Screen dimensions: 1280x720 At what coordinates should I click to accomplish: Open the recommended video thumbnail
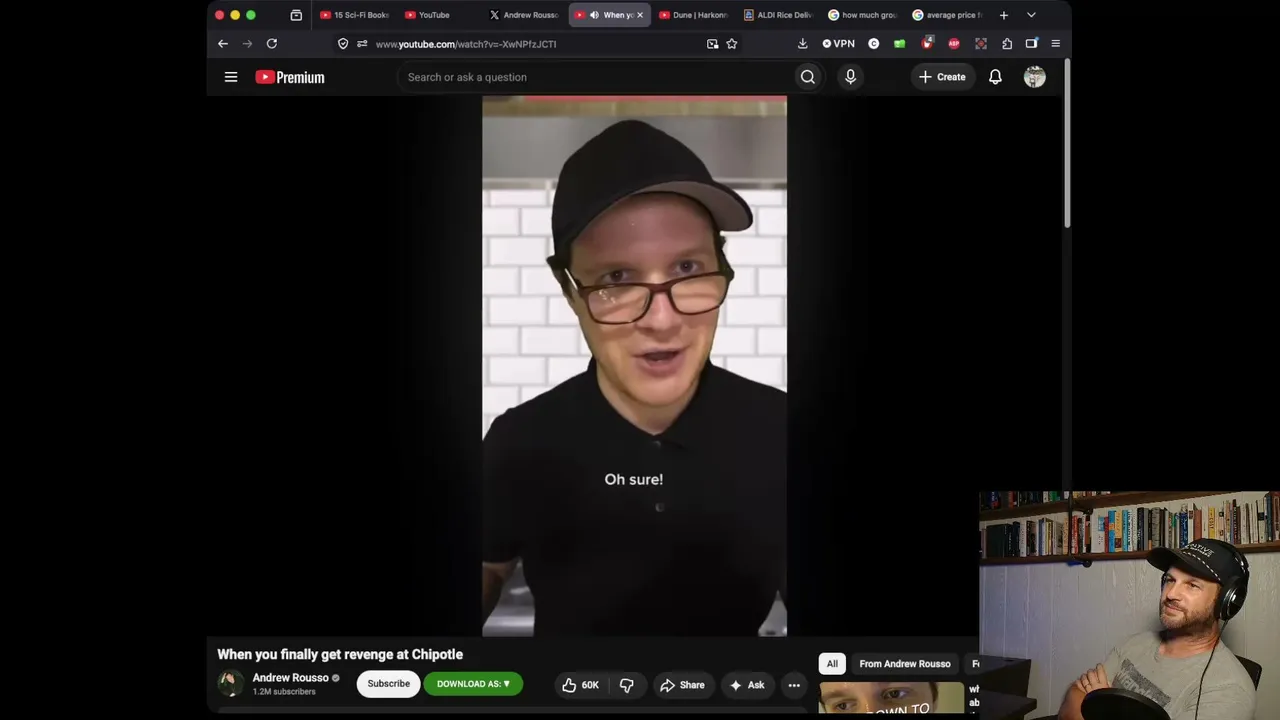[x=891, y=698]
